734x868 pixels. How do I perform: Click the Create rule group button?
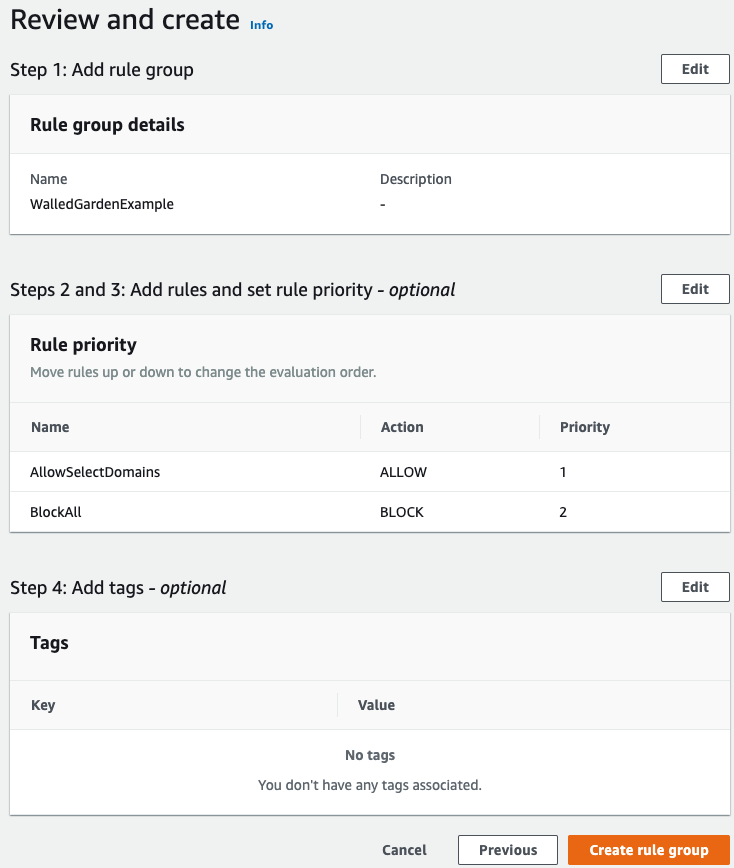pos(649,850)
